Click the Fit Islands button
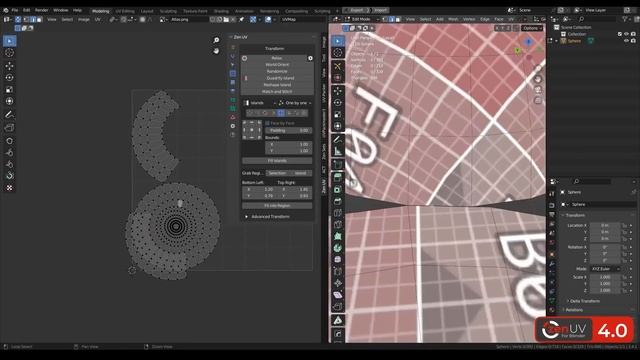Image resolution: width=640 pixels, height=360 pixels. (277, 161)
